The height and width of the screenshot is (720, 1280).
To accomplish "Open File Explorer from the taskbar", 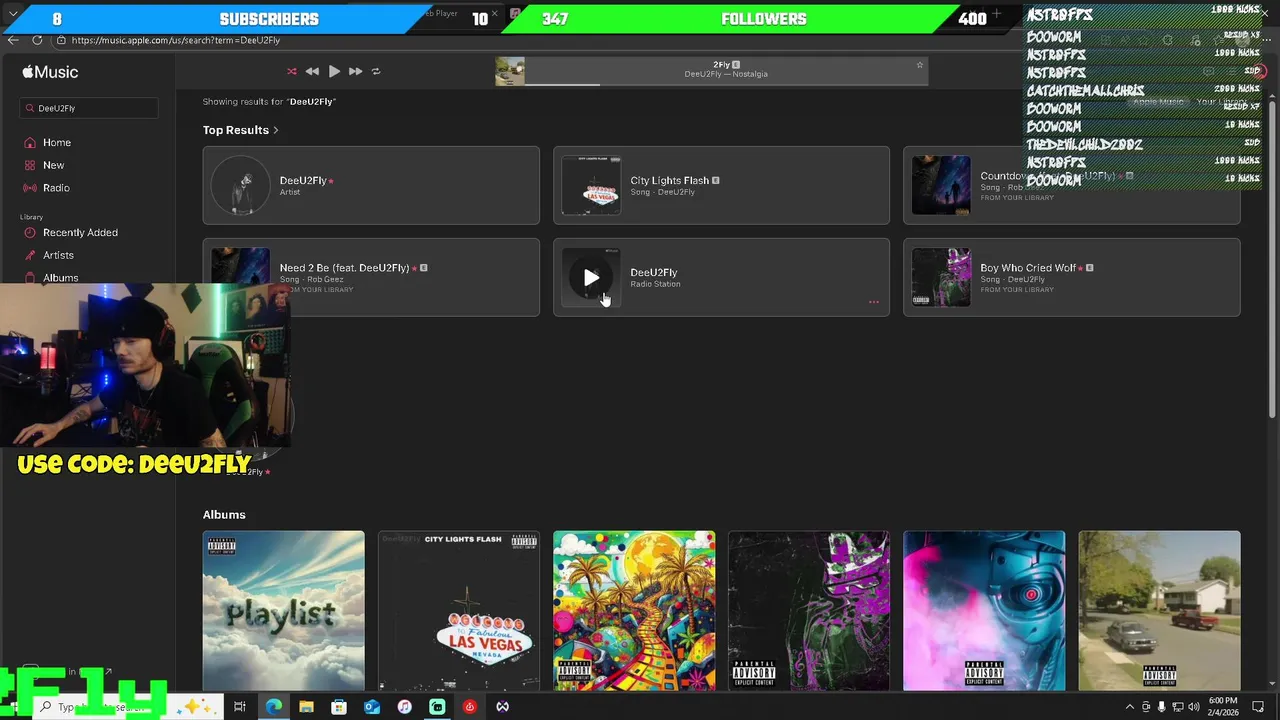I will tap(306, 707).
